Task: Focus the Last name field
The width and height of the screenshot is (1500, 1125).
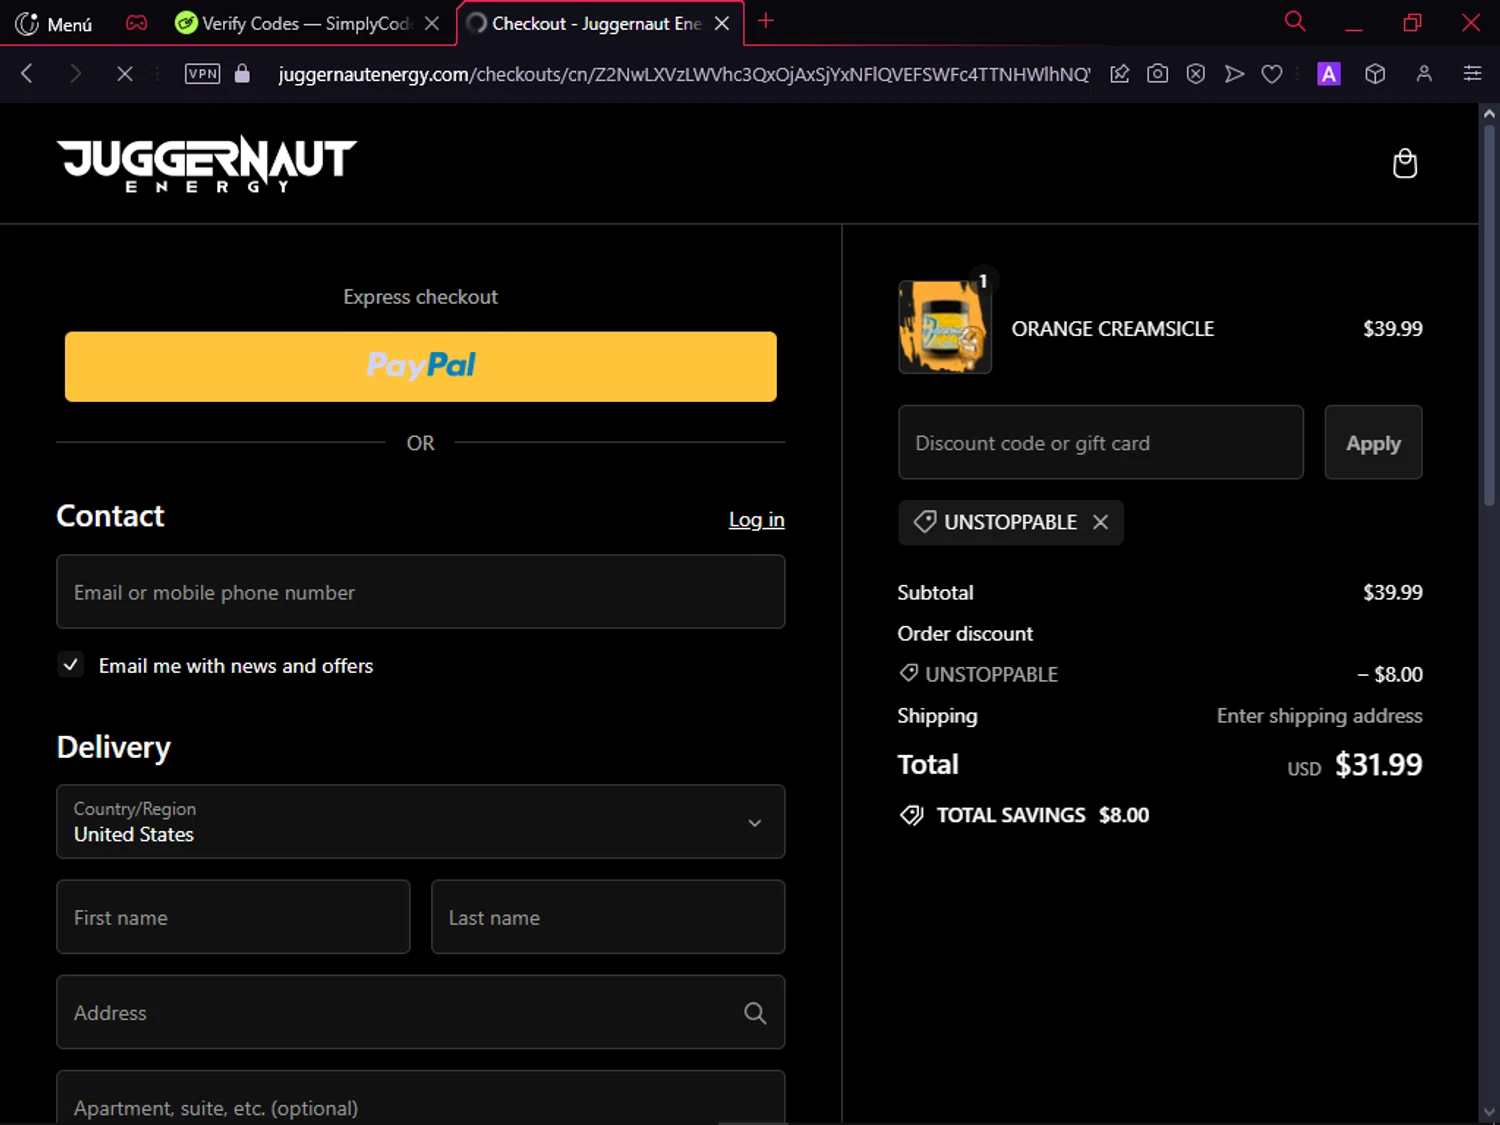Action: (608, 917)
